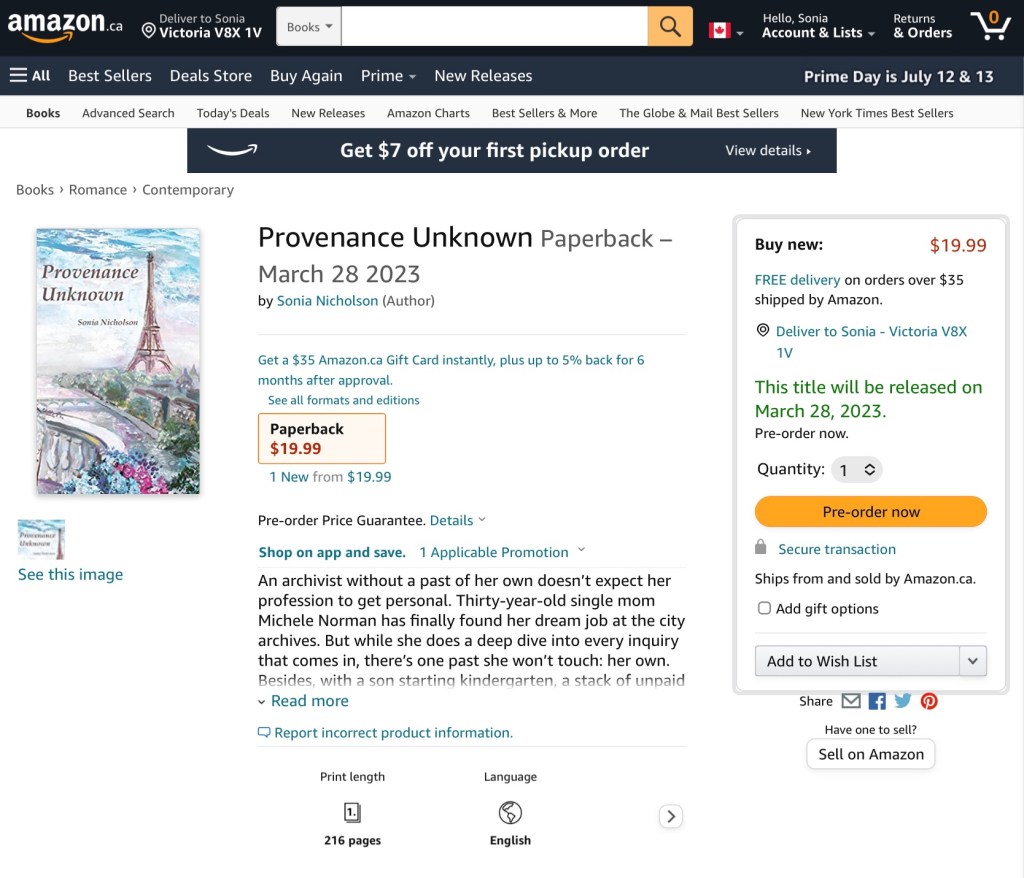Open the Books search category dropdown
The width and height of the screenshot is (1024, 878).
point(309,27)
